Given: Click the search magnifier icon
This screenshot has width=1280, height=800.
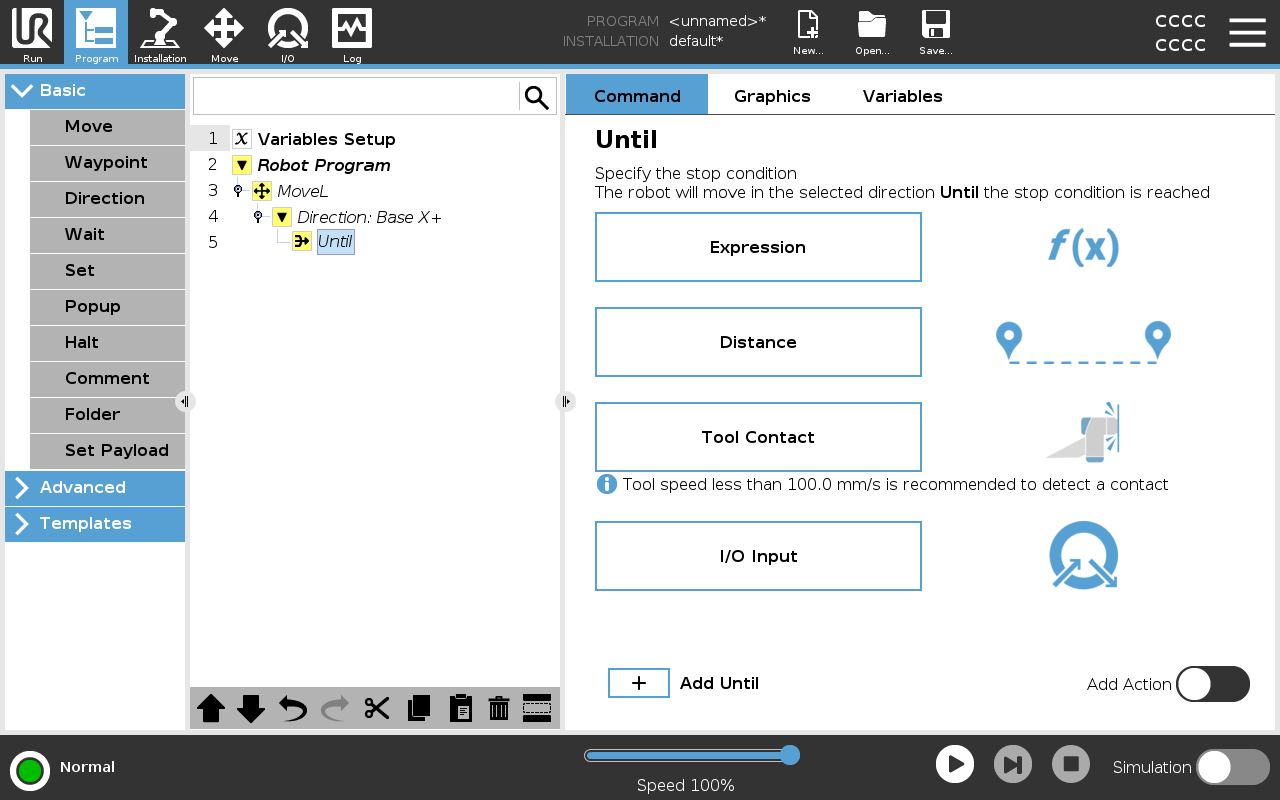Looking at the screenshot, I should coord(537,97).
